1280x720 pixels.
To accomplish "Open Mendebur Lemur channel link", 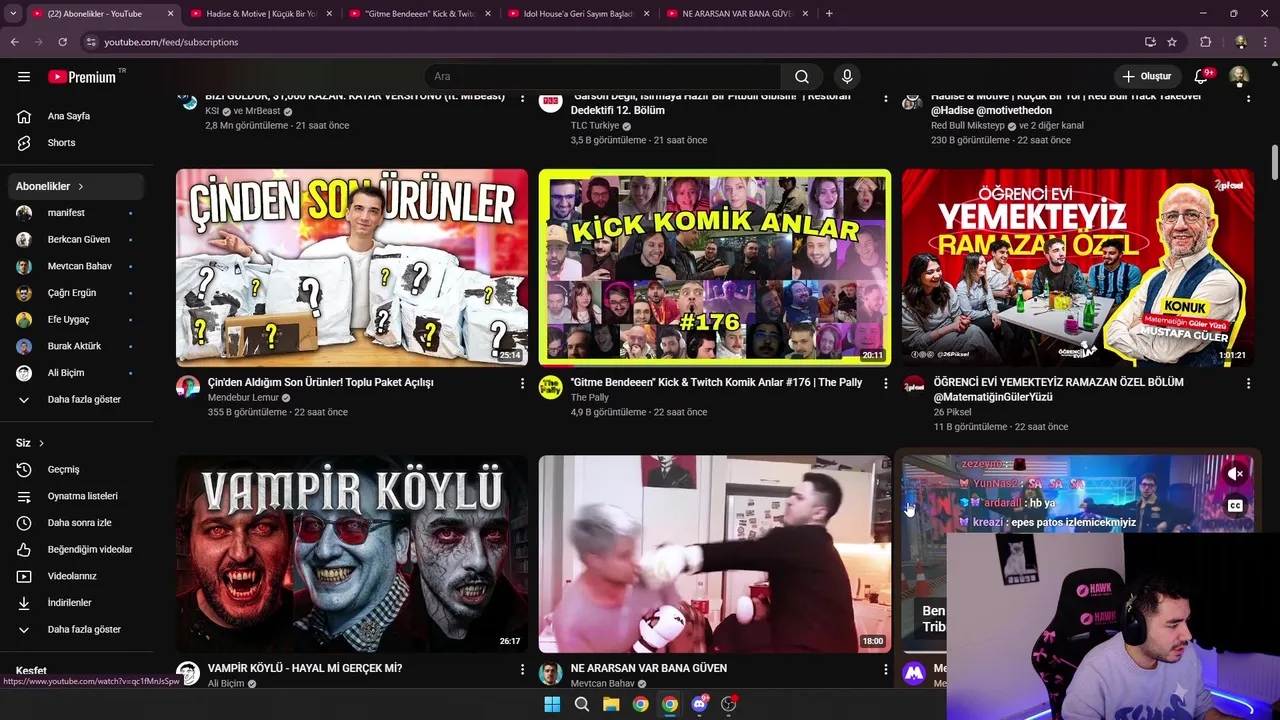I will coord(243,398).
